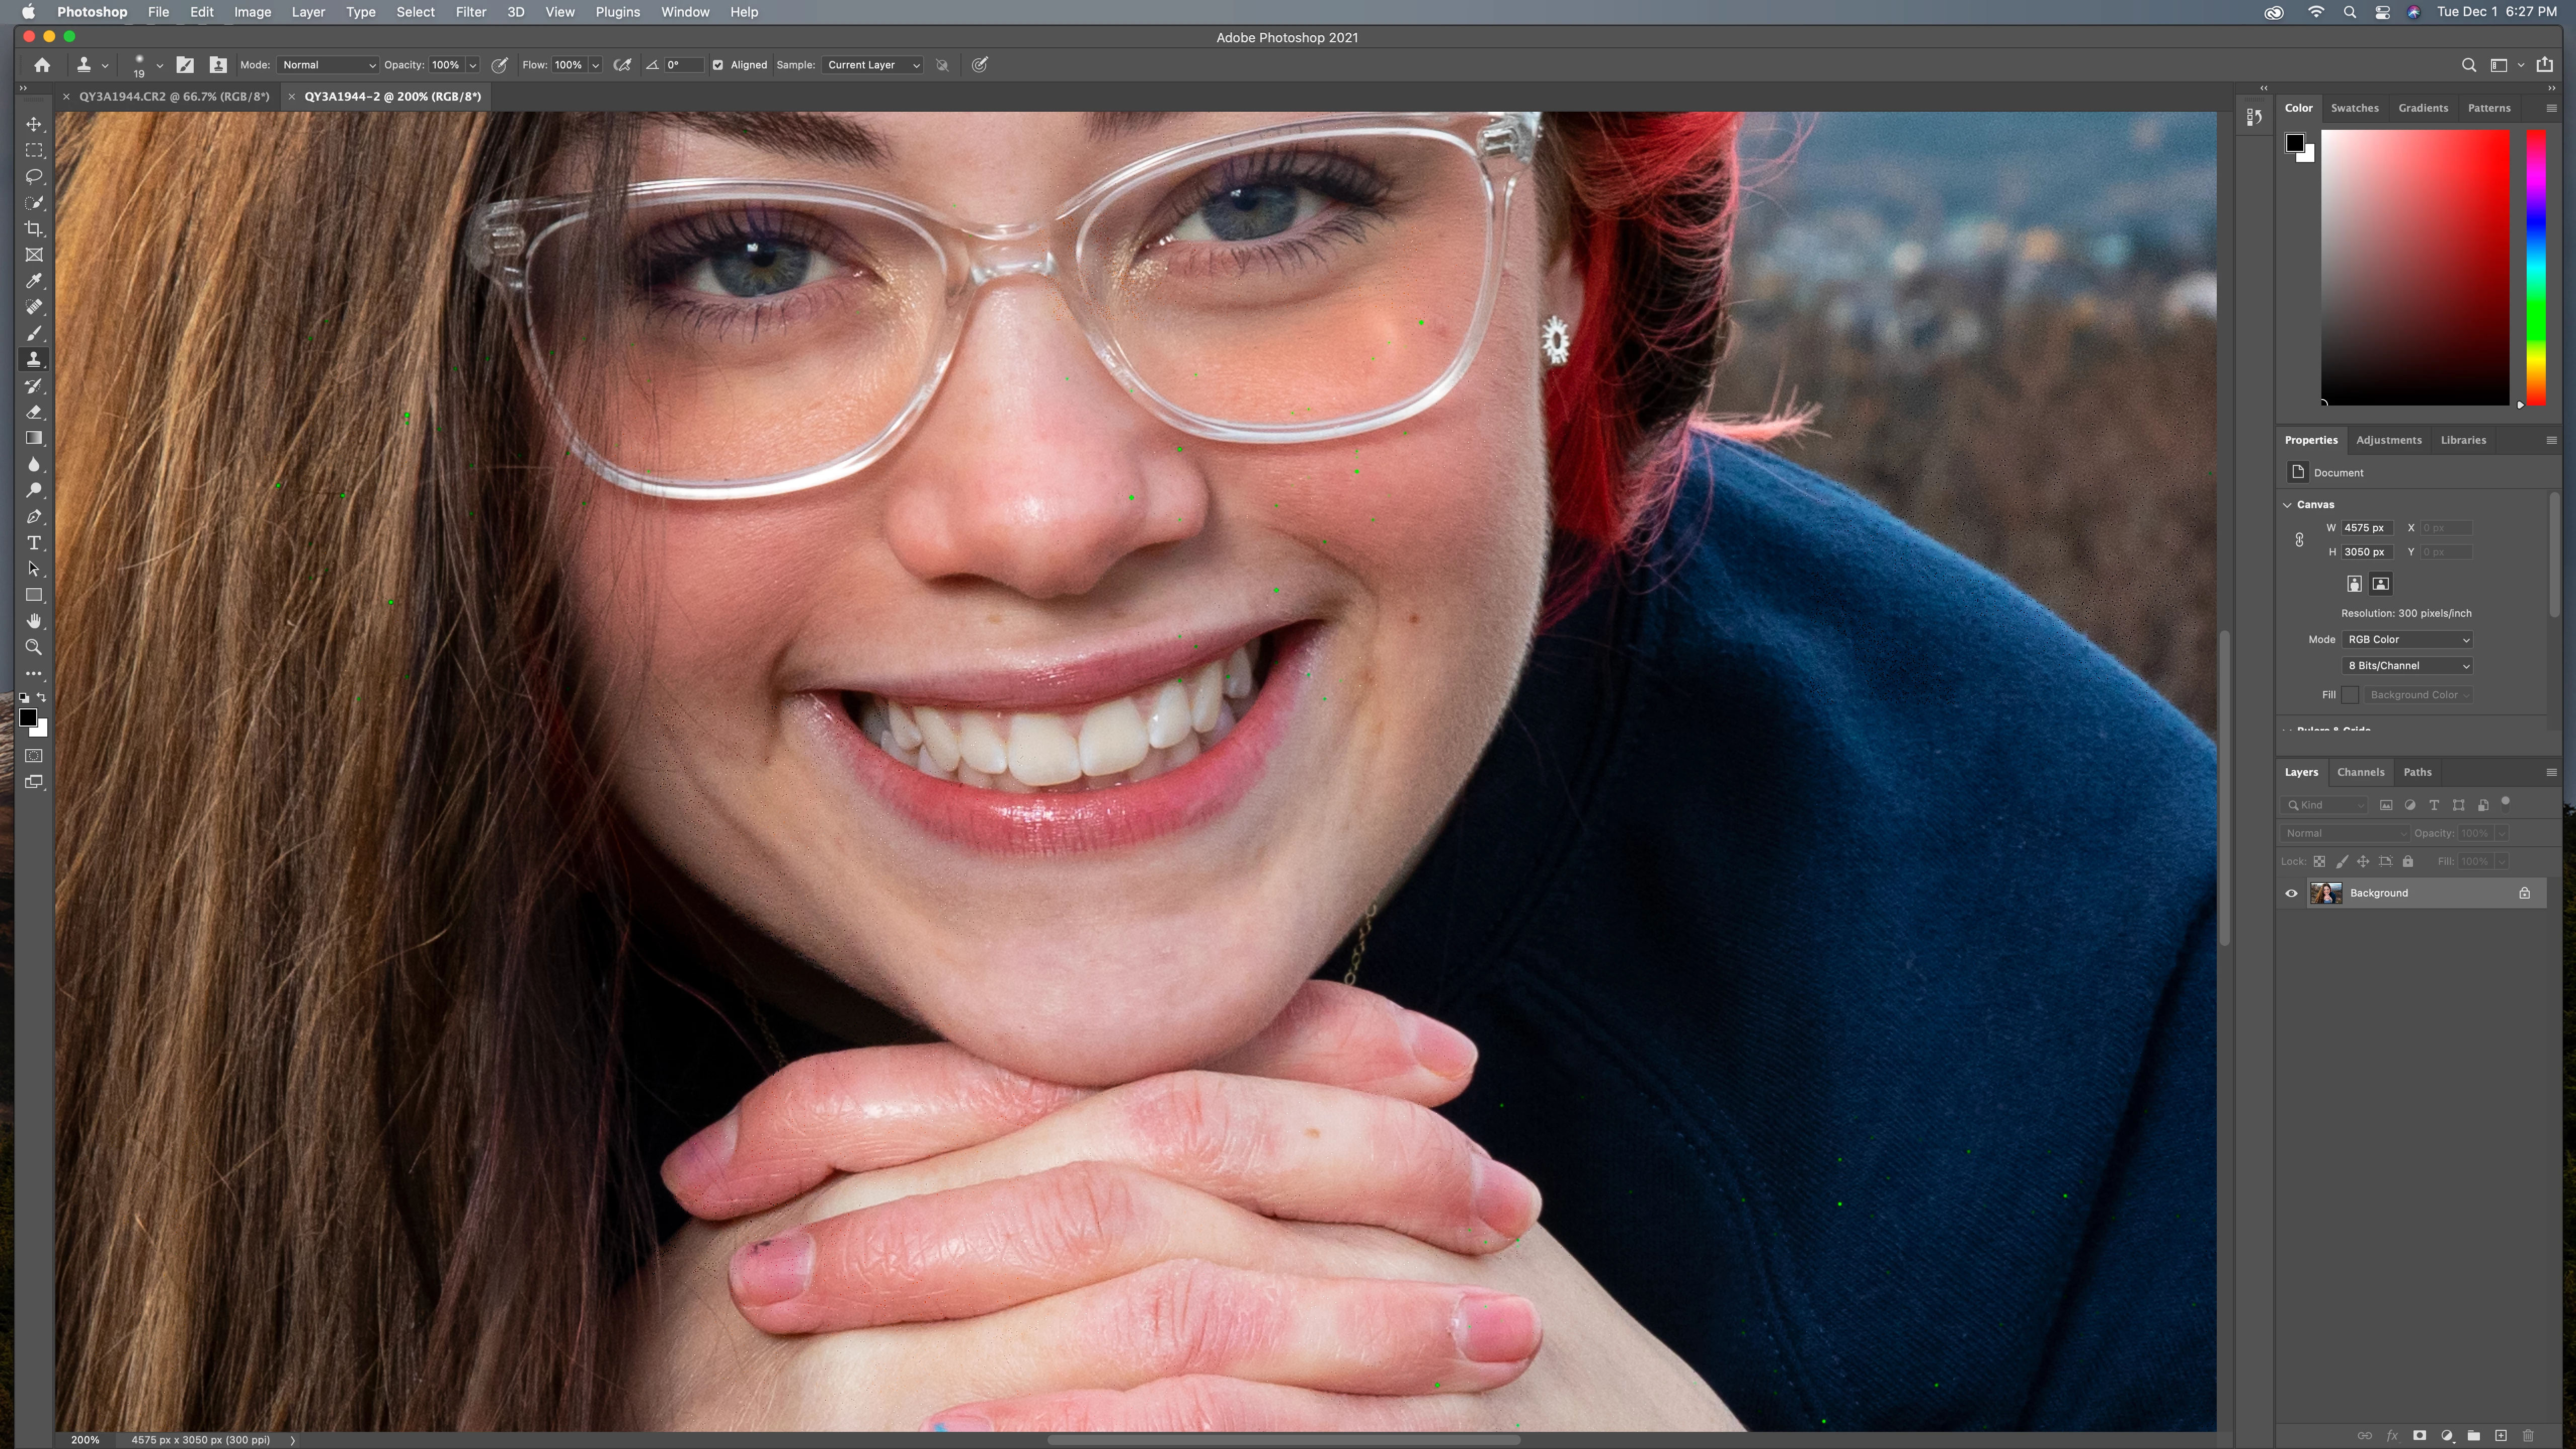Select the Hand tool
This screenshot has width=2576, height=1449.
click(x=34, y=621)
